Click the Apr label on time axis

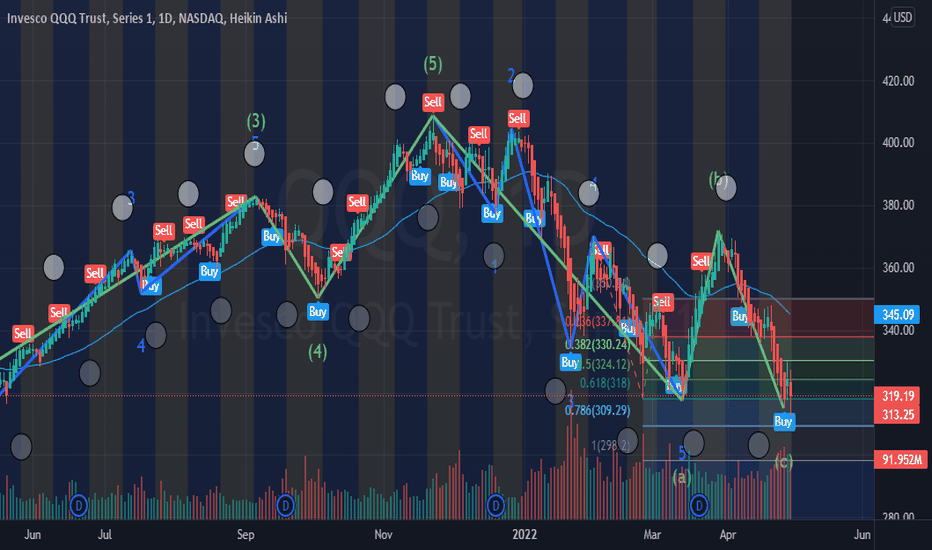coord(728,535)
